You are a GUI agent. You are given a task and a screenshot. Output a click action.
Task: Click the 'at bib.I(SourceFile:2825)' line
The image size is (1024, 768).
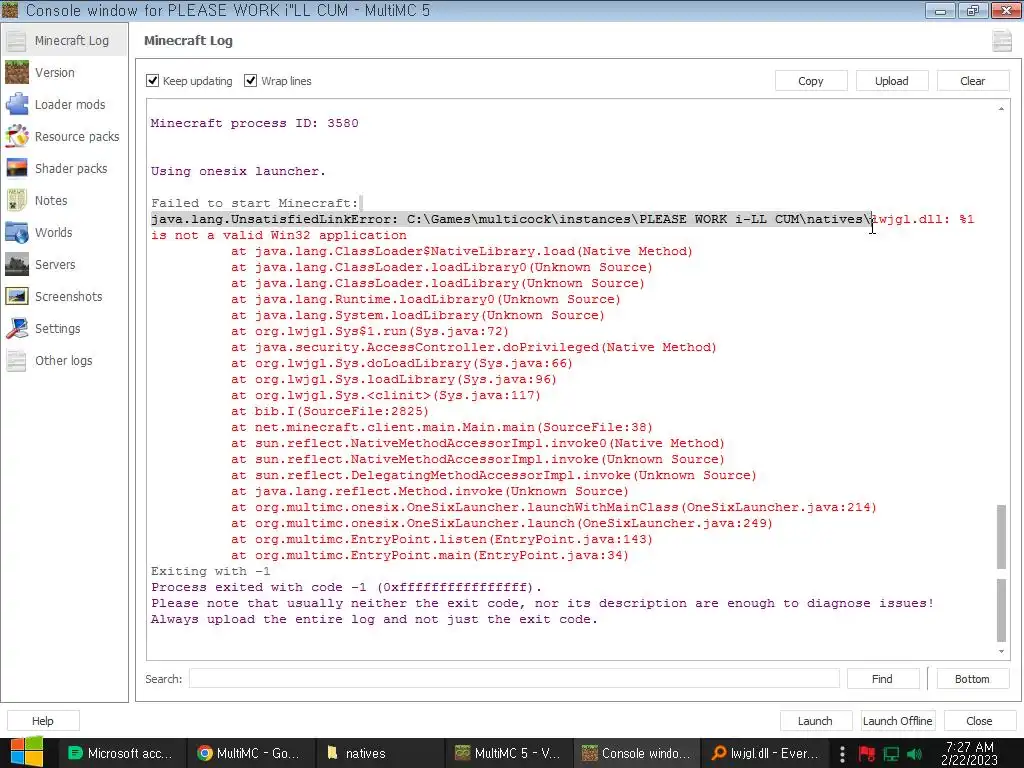pos(330,411)
